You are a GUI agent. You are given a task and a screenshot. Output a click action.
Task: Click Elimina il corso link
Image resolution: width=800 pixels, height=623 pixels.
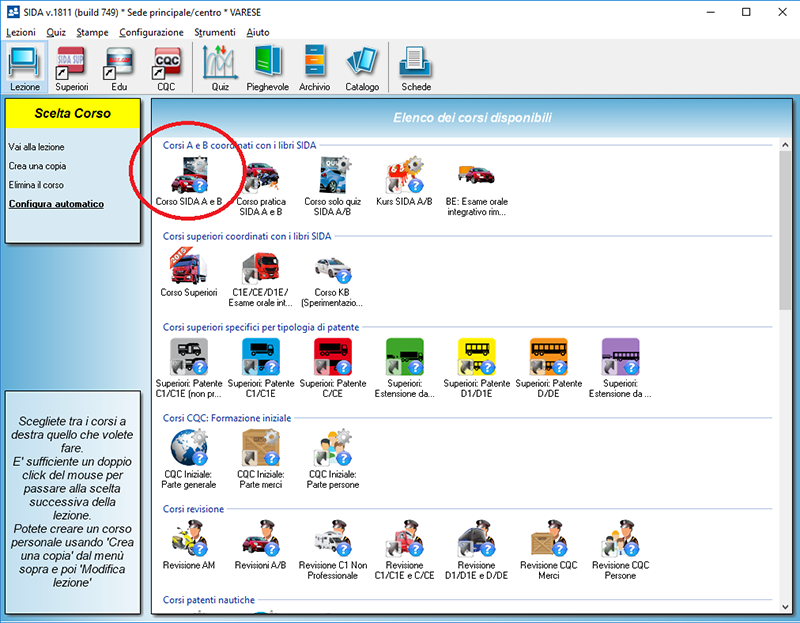click(36, 185)
